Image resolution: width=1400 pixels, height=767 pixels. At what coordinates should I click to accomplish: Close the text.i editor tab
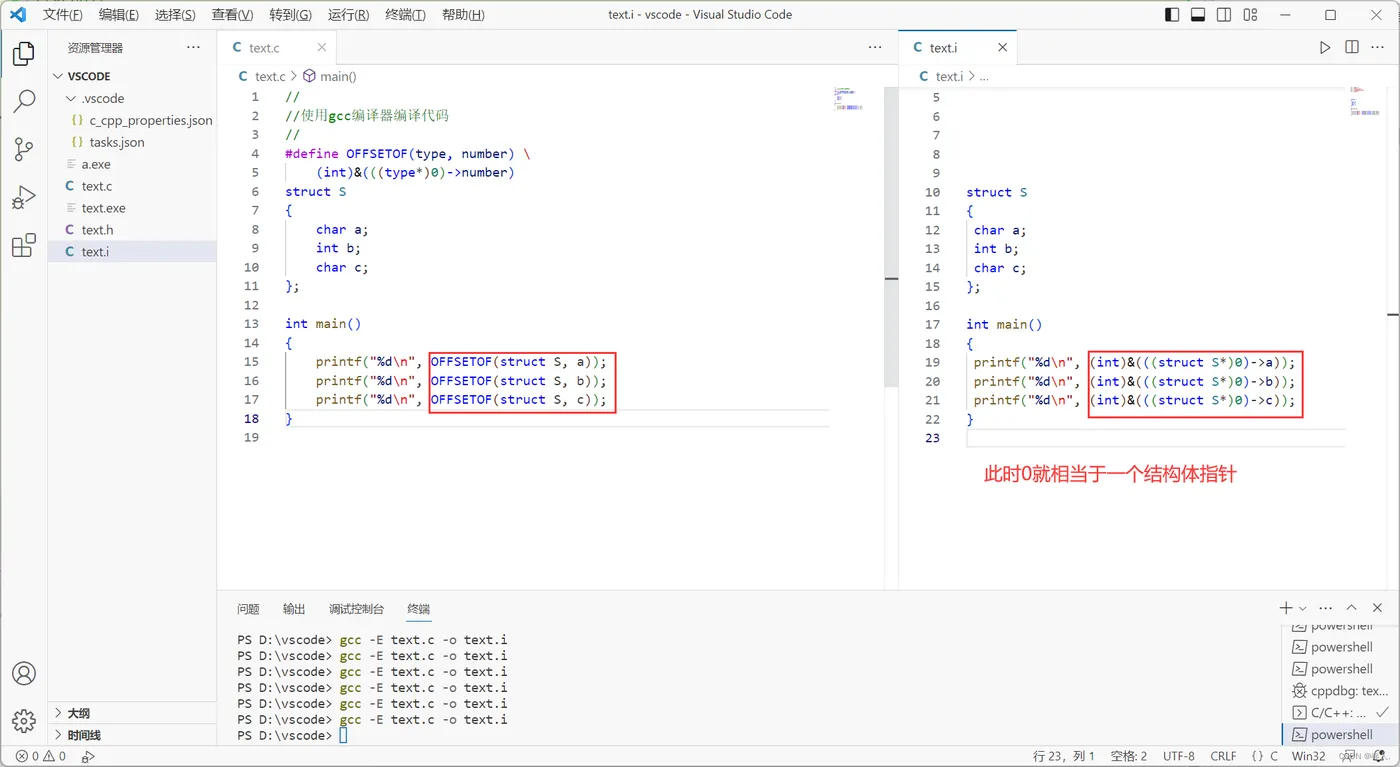1003,47
